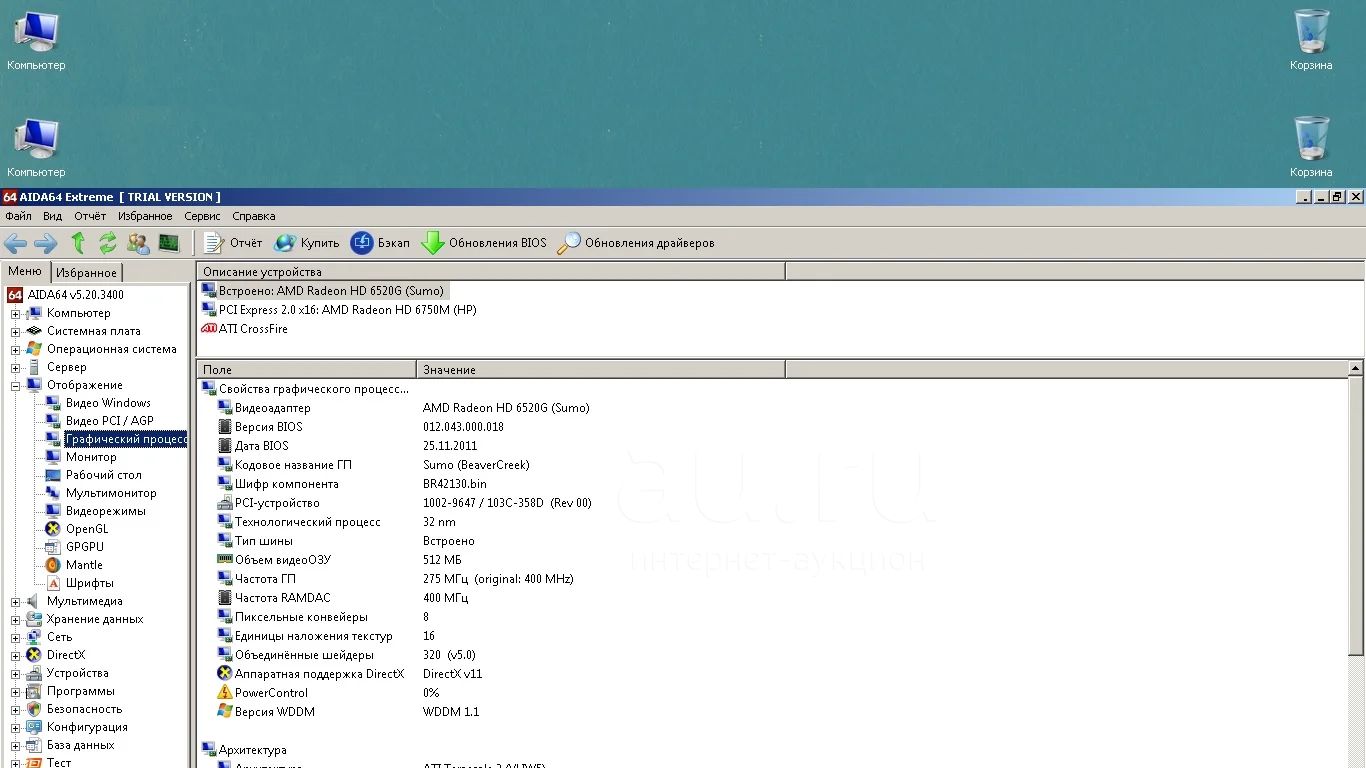Screen dimensions: 1366x768
Task: Expand the Сервер tree node
Action: coord(15,368)
